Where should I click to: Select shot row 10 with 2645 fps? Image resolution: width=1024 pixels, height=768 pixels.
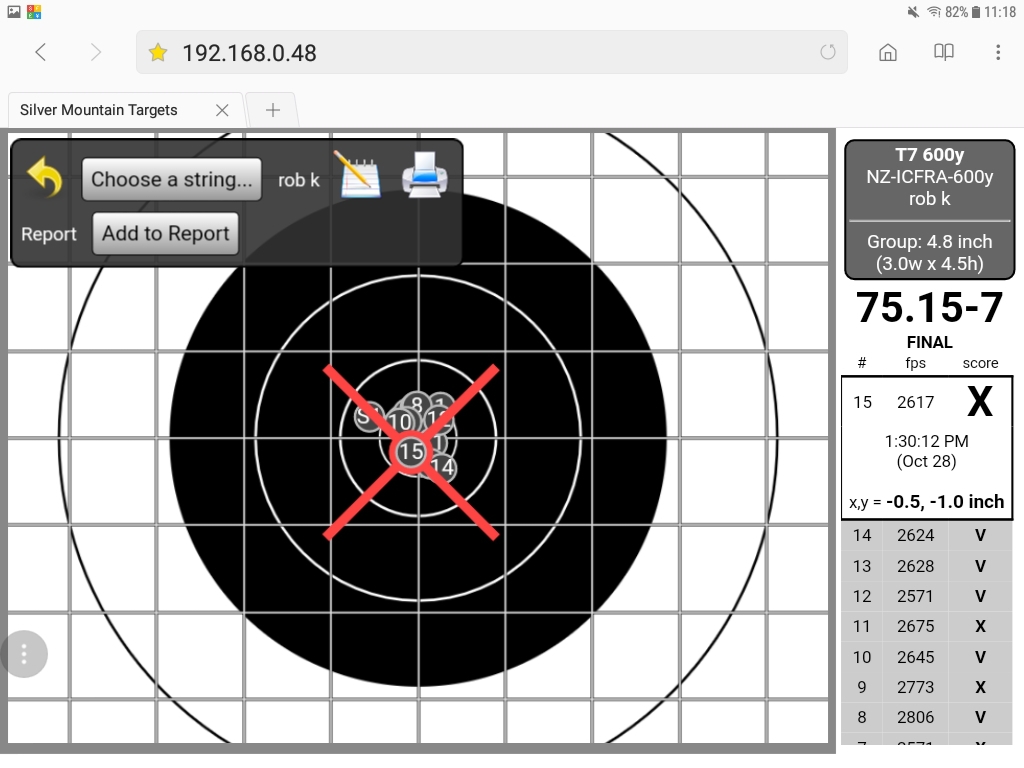pyautogui.click(x=927, y=657)
